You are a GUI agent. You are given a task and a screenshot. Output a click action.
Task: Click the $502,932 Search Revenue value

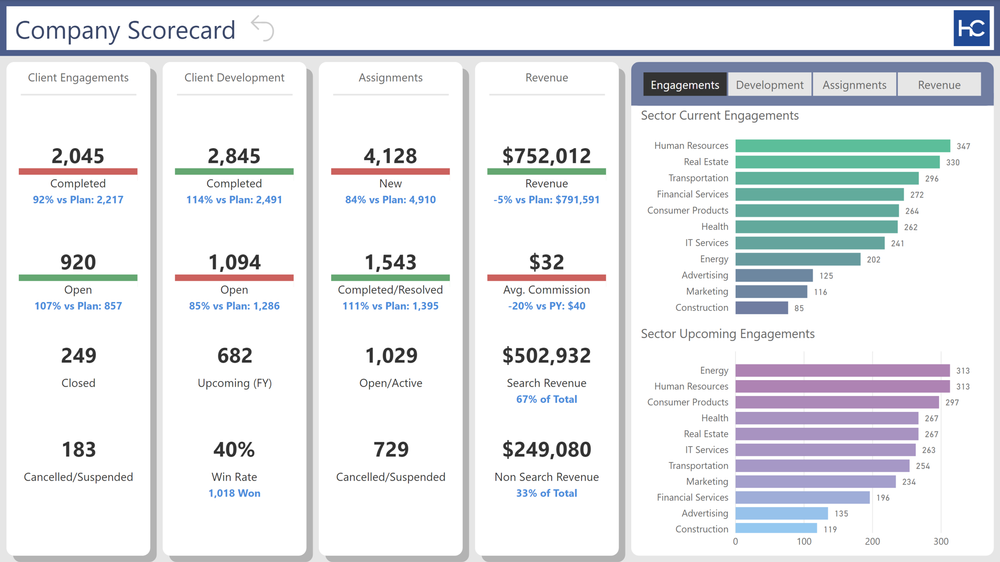click(x=547, y=355)
